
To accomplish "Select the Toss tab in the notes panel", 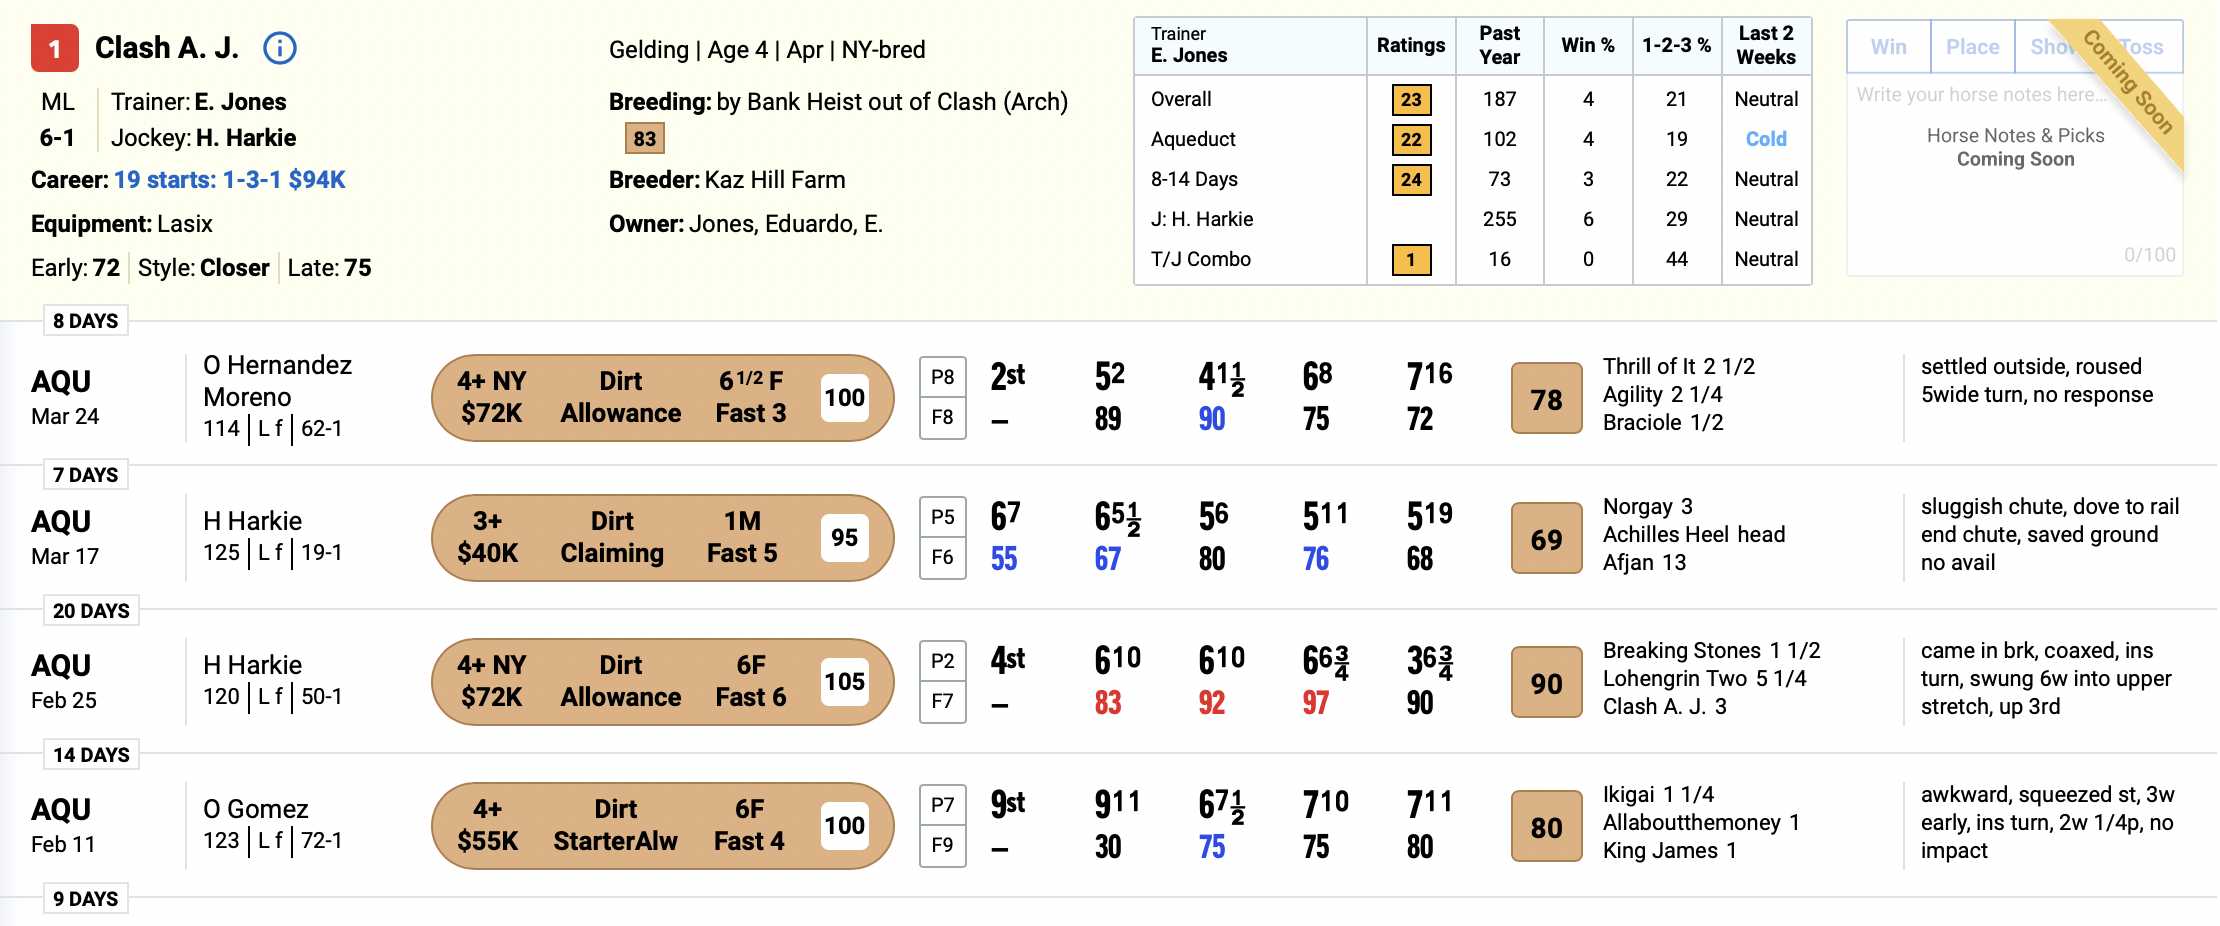I will (2140, 47).
